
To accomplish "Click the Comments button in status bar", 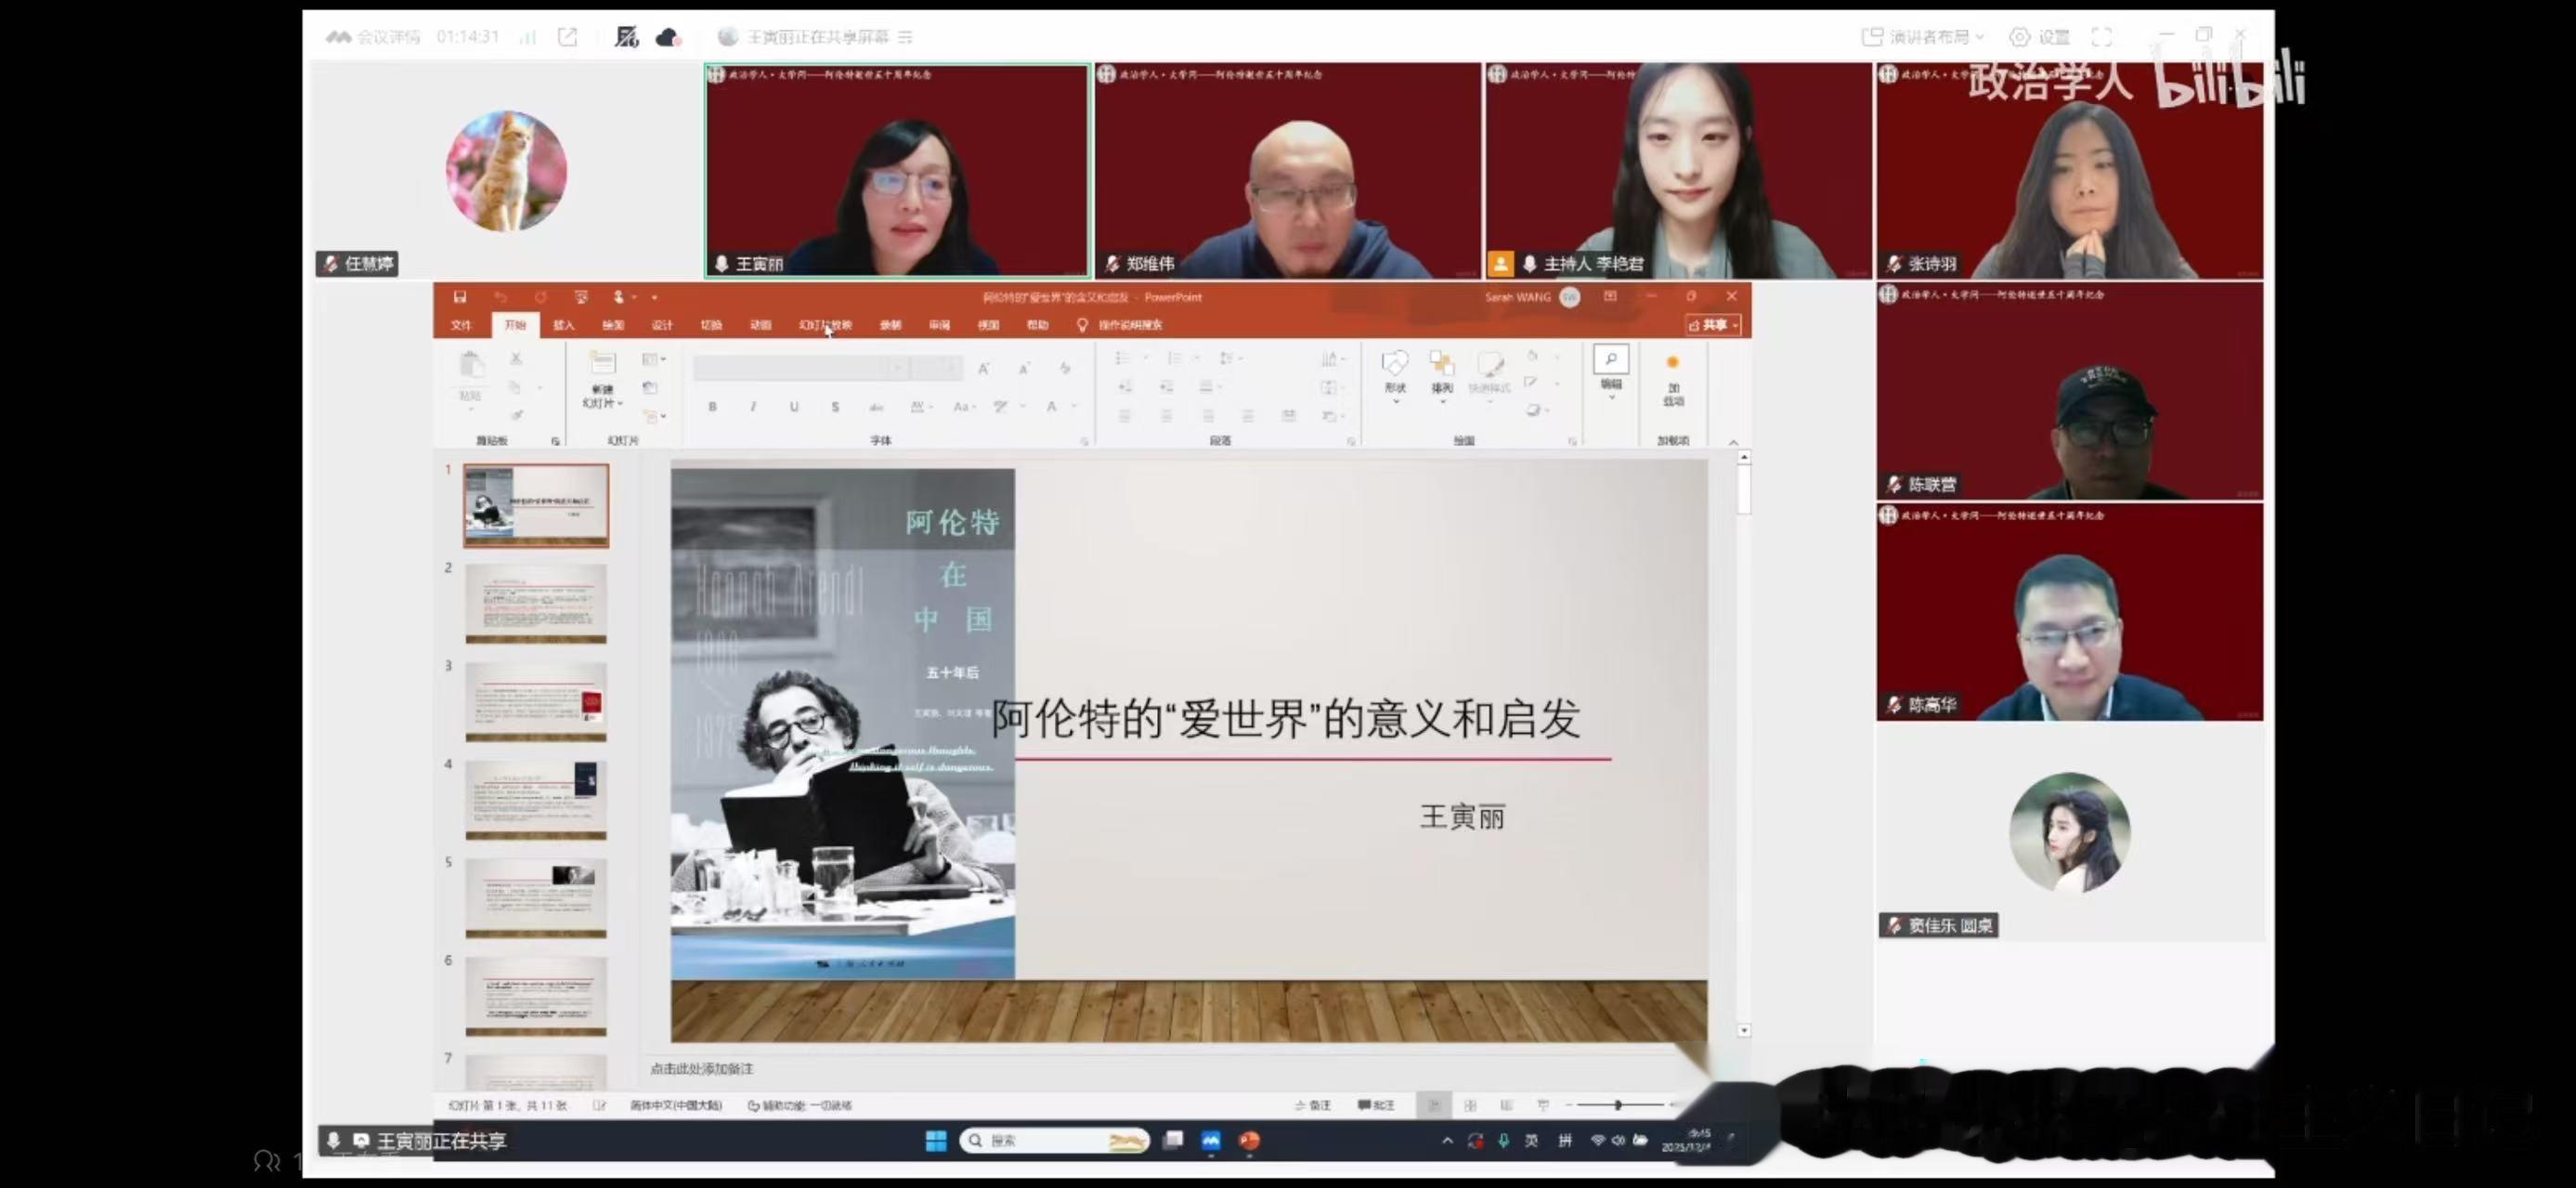I will (1376, 1105).
